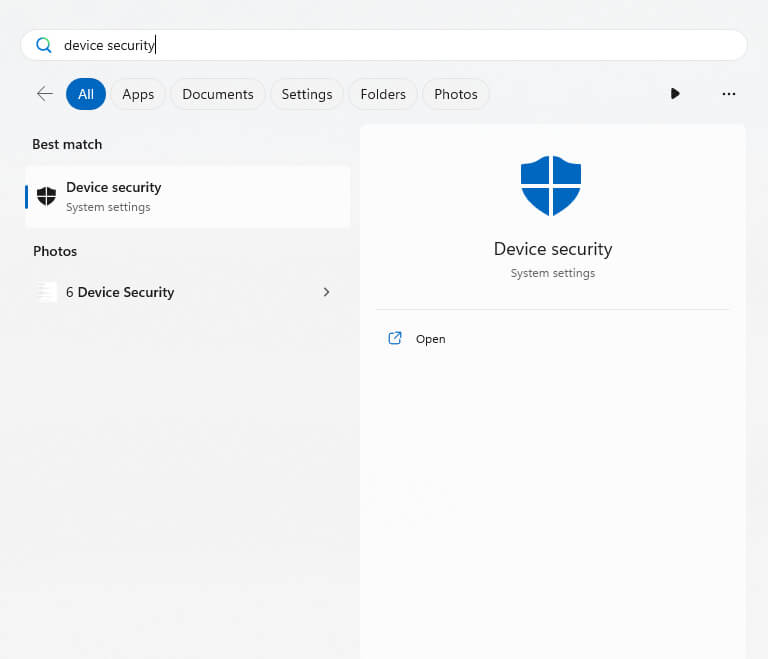Image resolution: width=768 pixels, height=659 pixels.
Task: Click the Device security title in the preview pane
Action: pyautogui.click(x=552, y=249)
